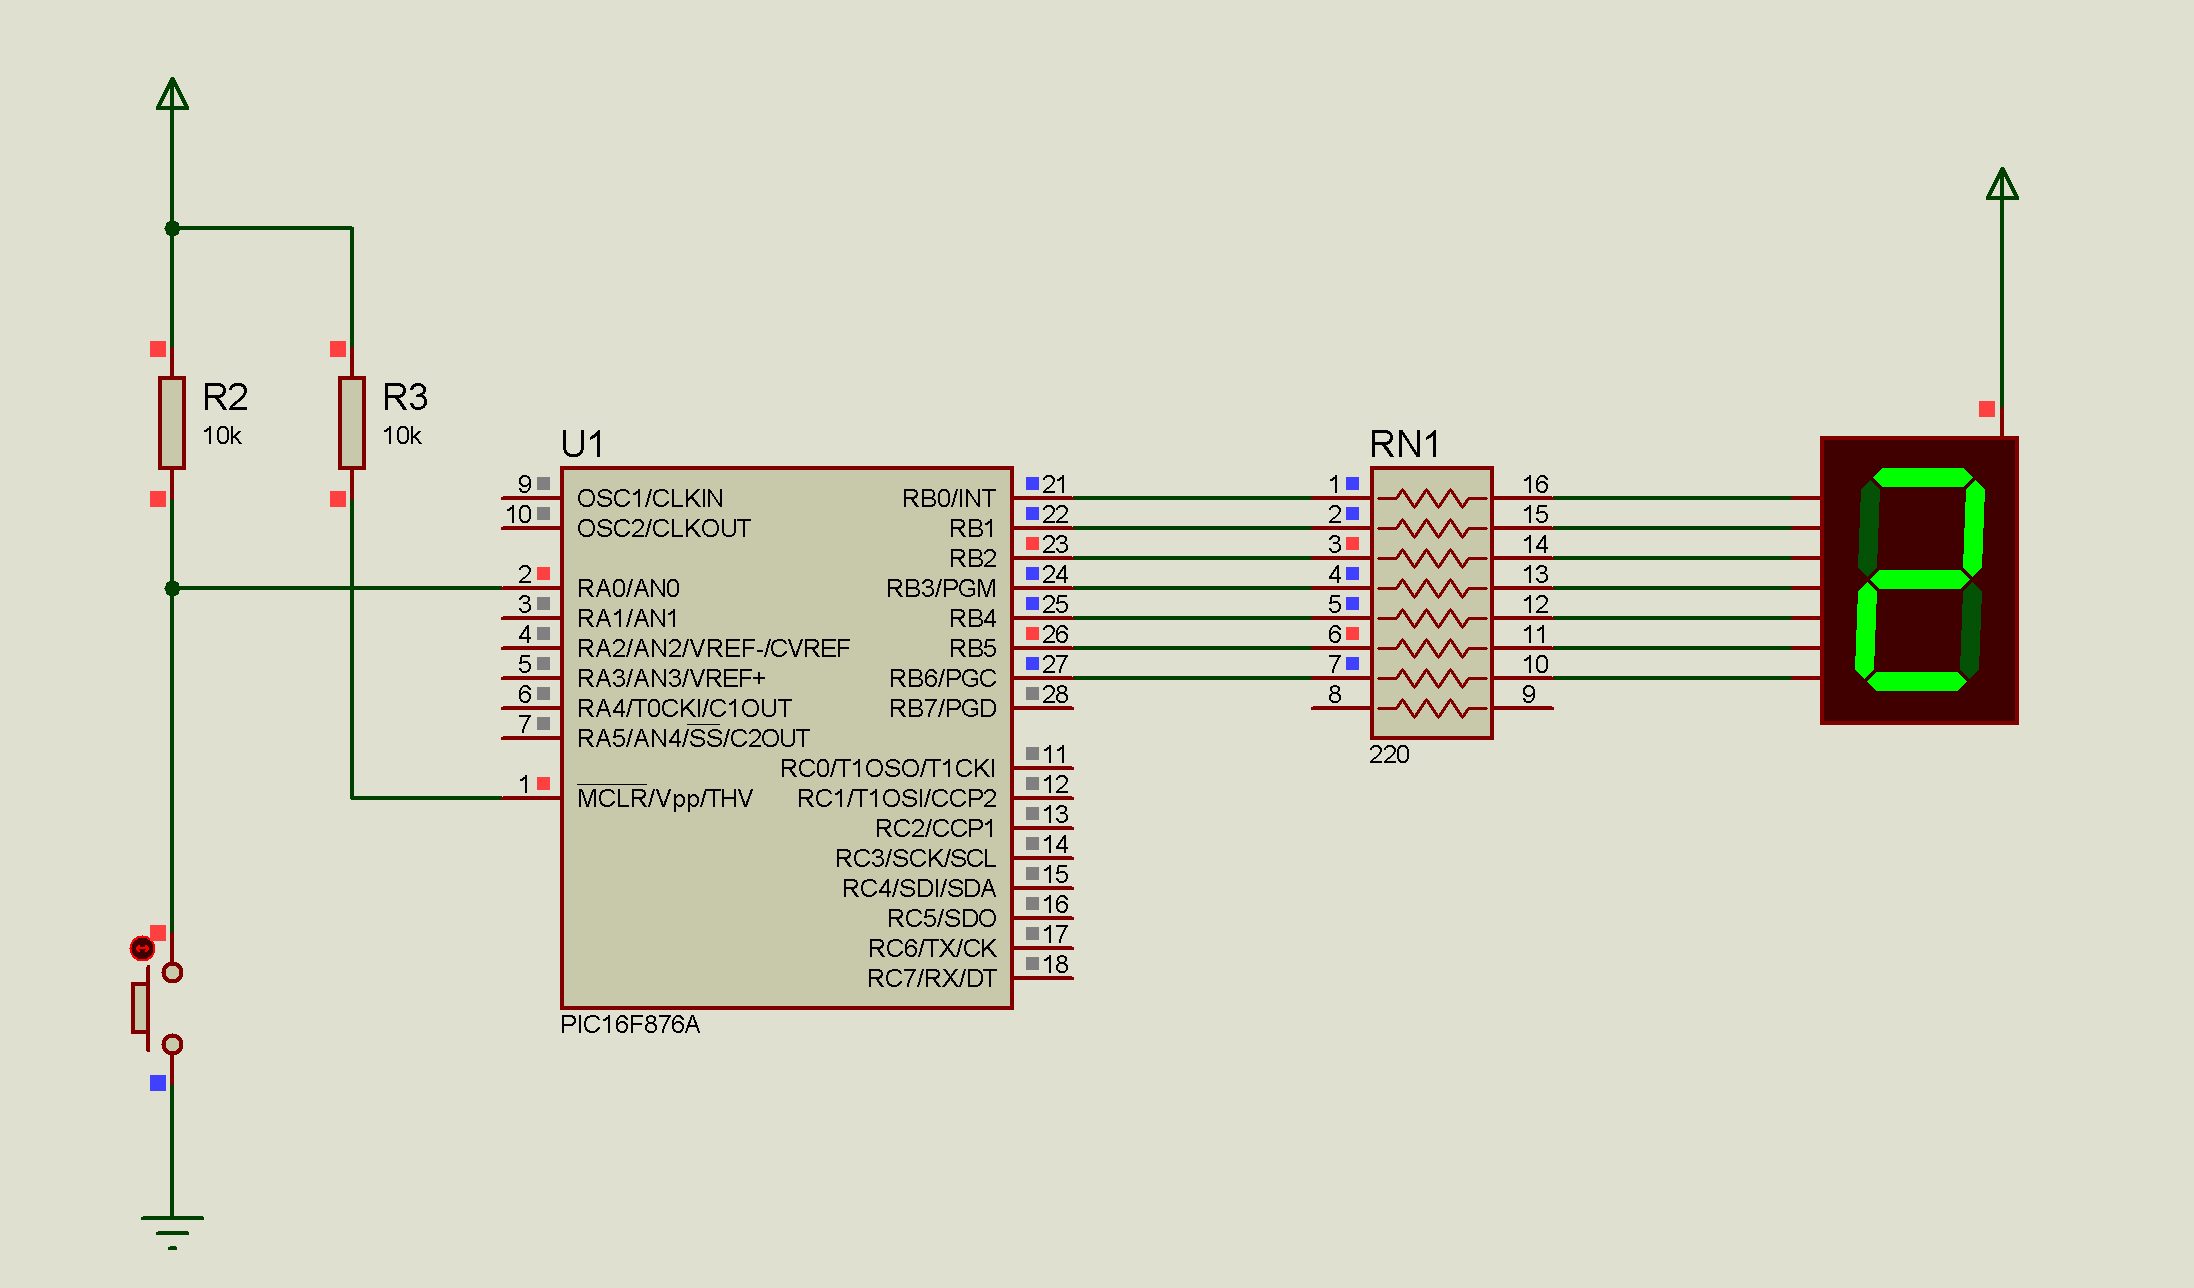This screenshot has height=1288, width=2194.
Task: Click the wire junction dot below power terminal
Action: coord(172,228)
